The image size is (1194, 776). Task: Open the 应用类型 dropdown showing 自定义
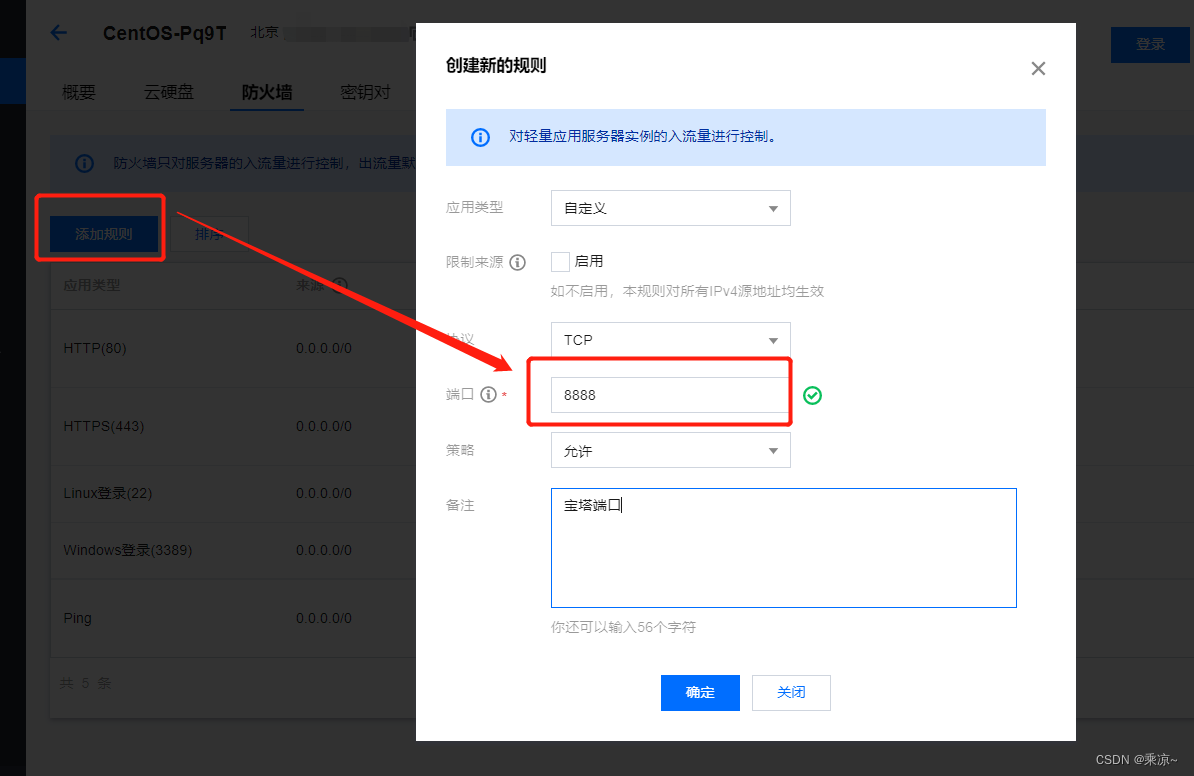pos(671,208)
